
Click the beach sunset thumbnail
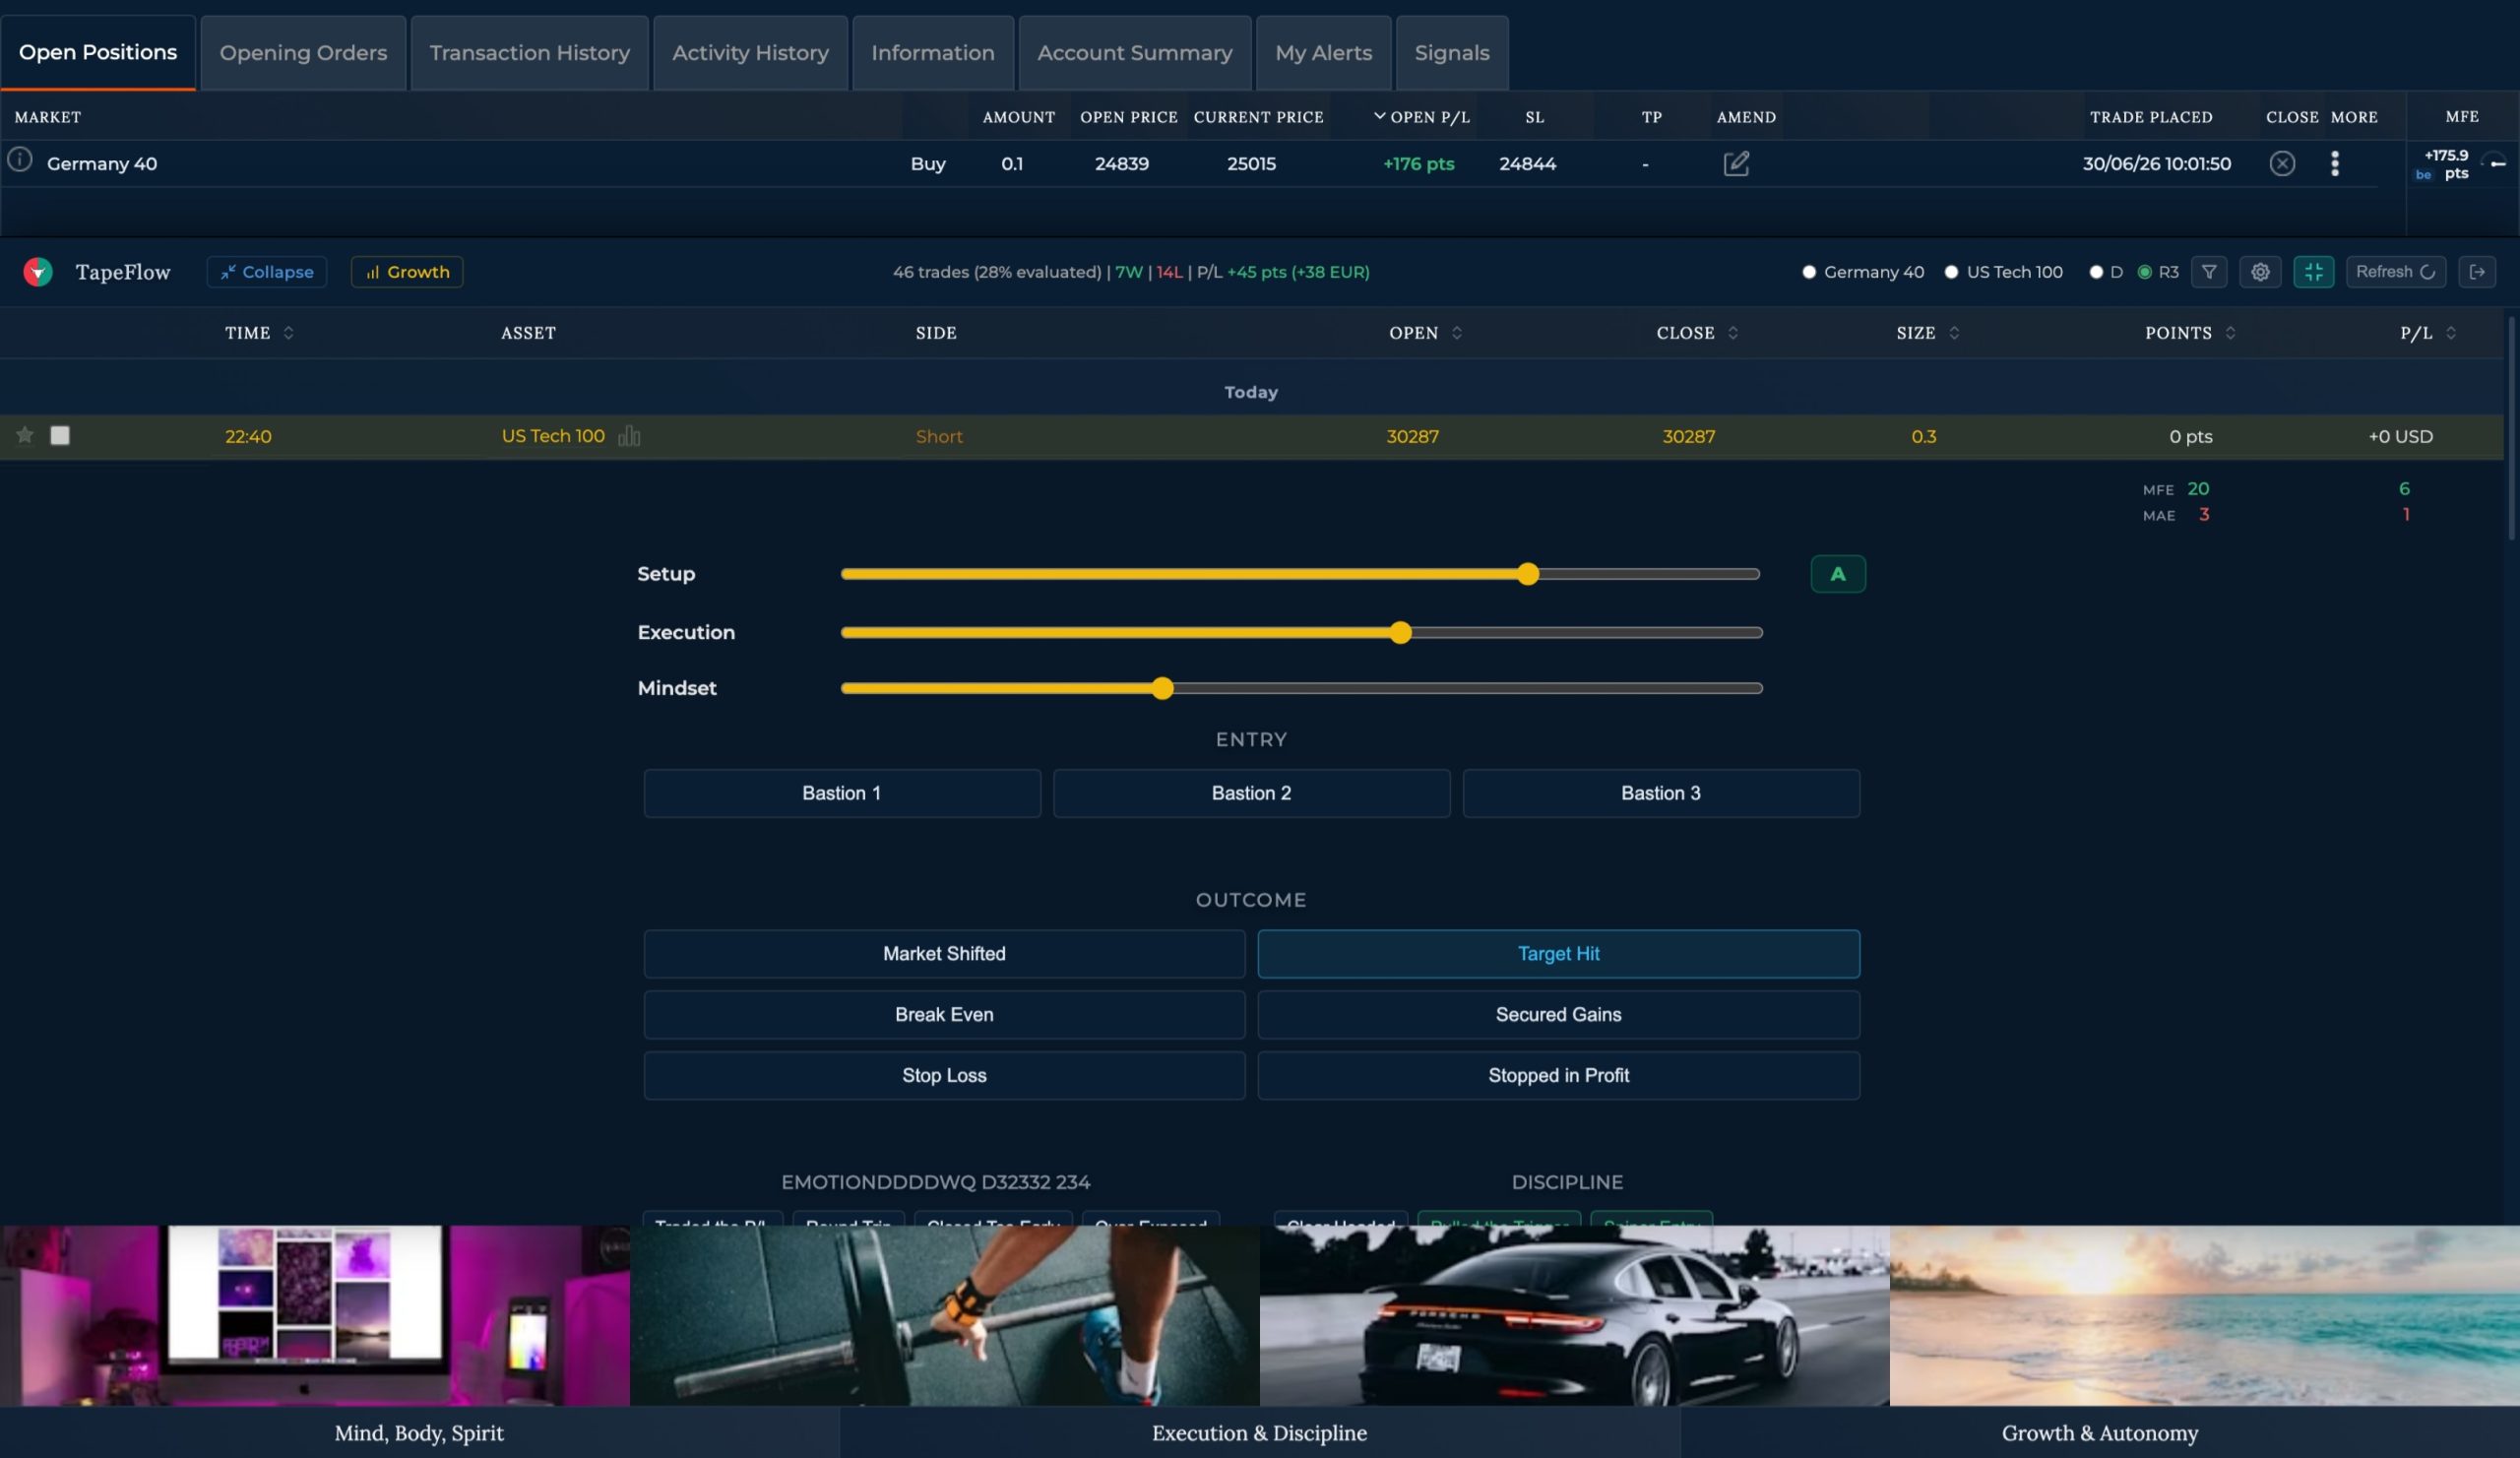pos(2205,1315)
